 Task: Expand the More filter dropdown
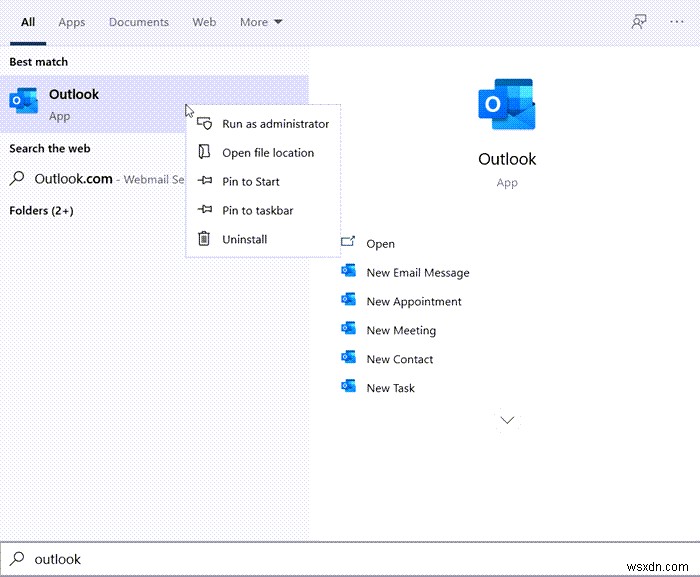(x=261, y=22)
